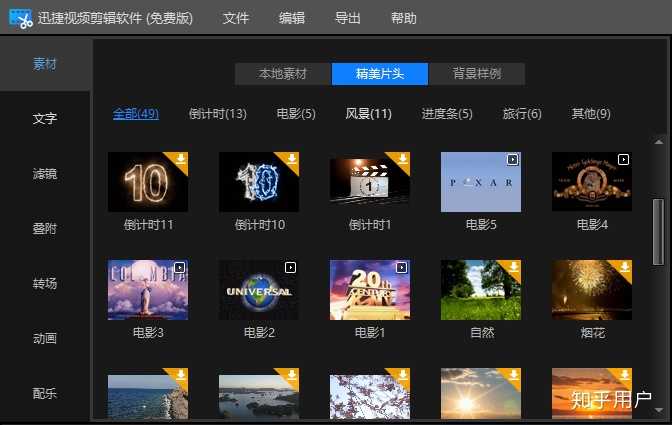Viewport: 672px width, 425px height.
Task: Open the 帮助 menu
Action: point(404,18)
